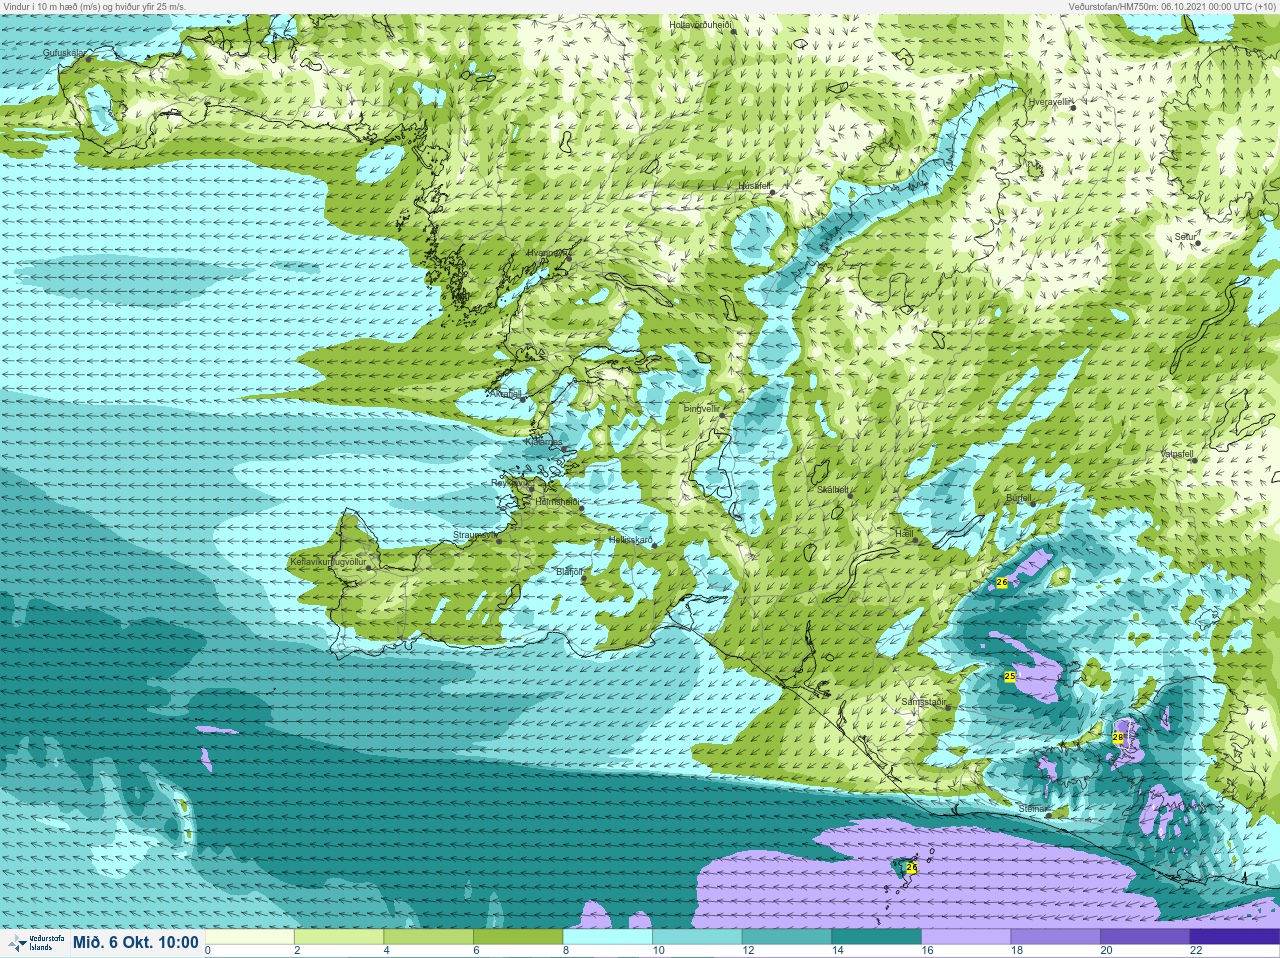Select the 0–2 m/s legend swatch
Viewport: 1280px width, 958px height.
[250, 937]
